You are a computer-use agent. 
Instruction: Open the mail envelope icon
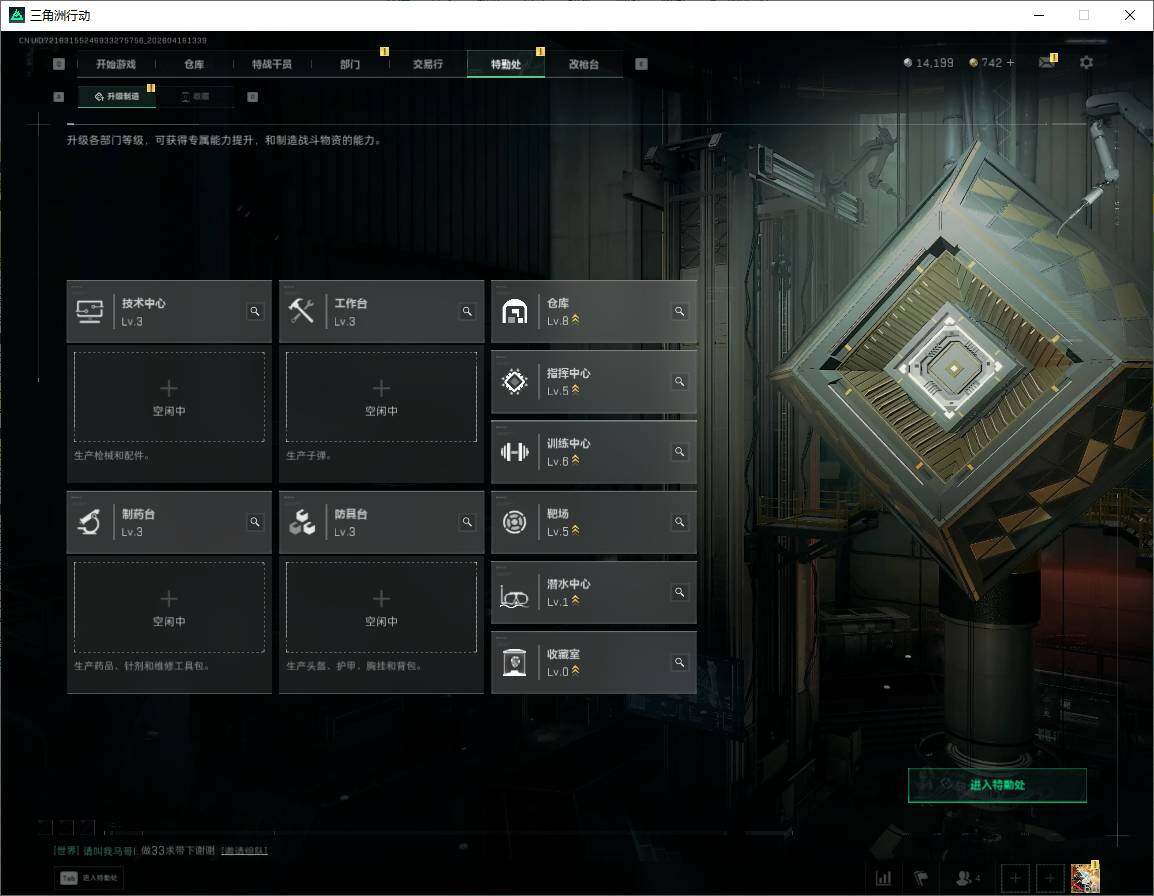pos(1046,63)
